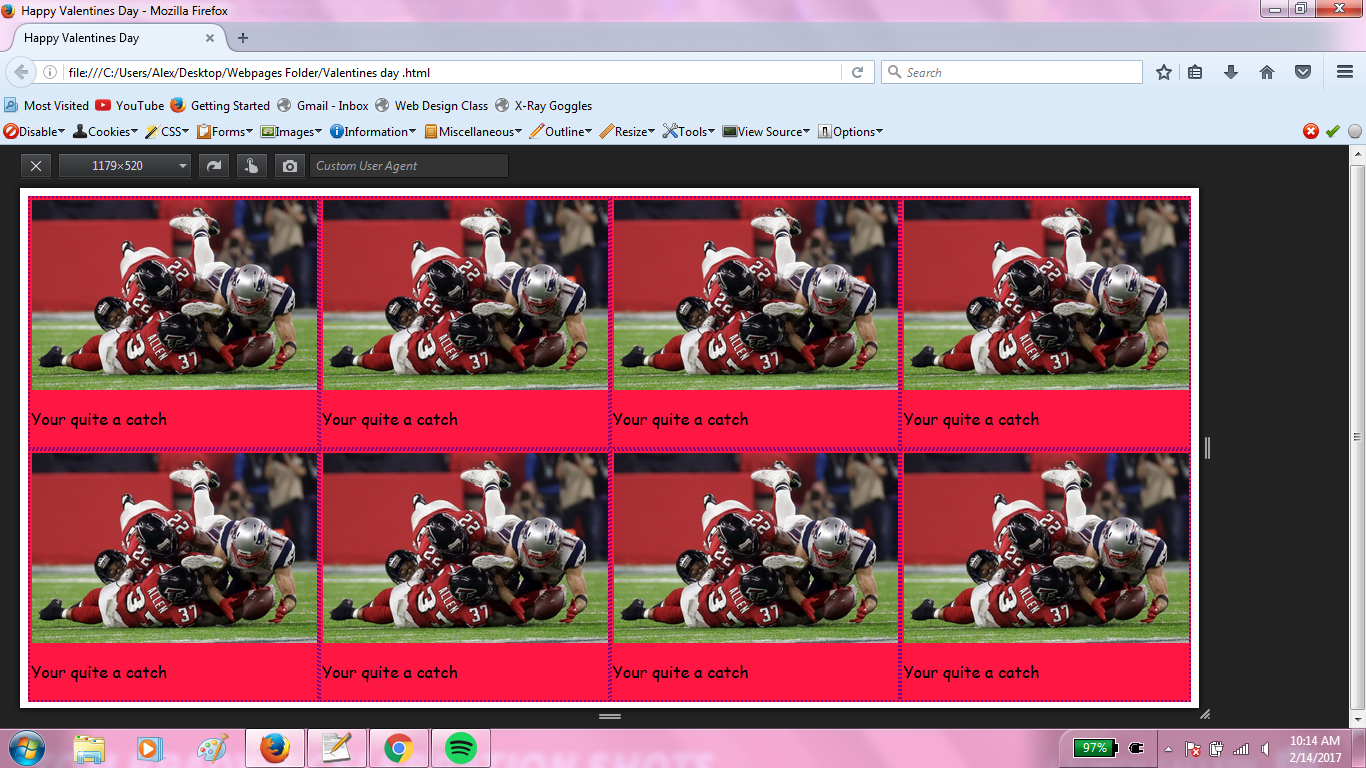This screenshot has width=1366, height=768.
Task: Show site information icon in address bar
Action: pyautogui.click(x=50, y=72)
